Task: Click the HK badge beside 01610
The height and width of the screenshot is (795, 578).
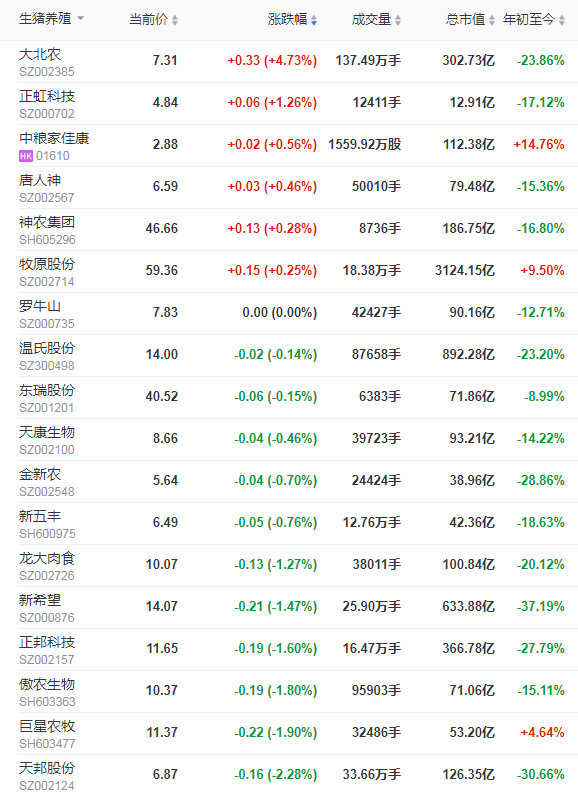Action: 26,156
